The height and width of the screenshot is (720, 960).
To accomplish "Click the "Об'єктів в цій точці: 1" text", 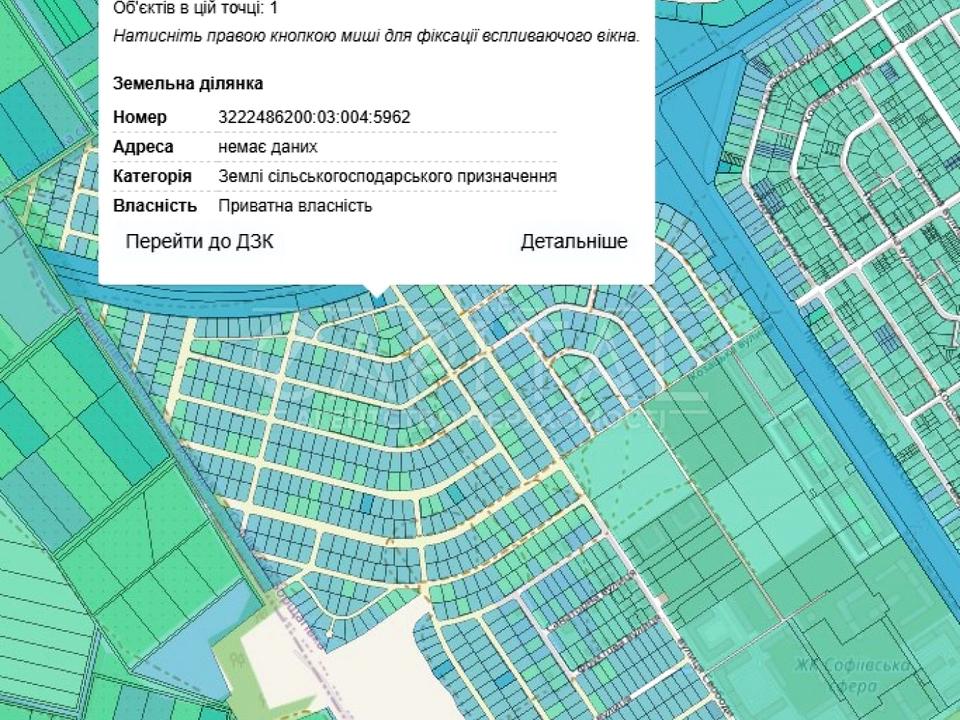I will 196,8.
